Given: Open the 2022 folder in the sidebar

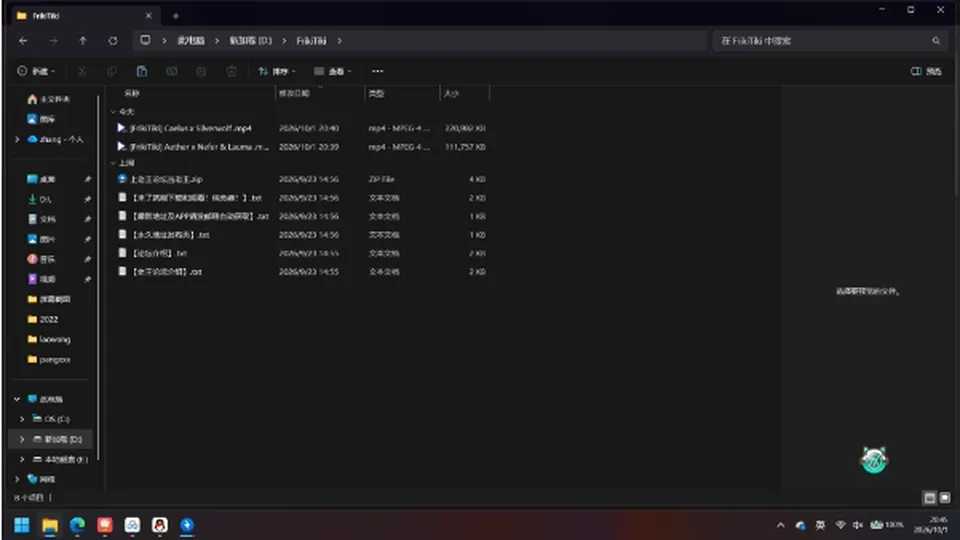Looking at the screenshot, I should [43, 320].
